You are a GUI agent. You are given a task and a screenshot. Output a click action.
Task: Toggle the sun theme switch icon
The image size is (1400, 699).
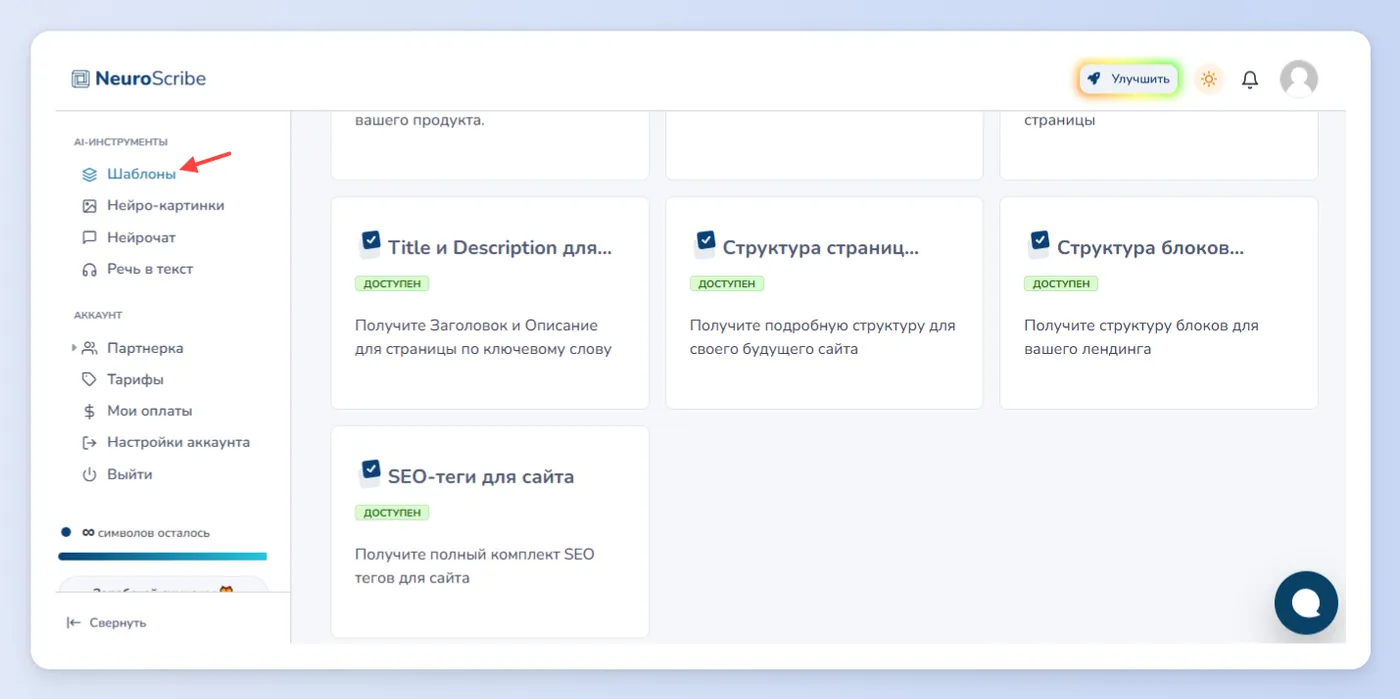point(1209,79)
